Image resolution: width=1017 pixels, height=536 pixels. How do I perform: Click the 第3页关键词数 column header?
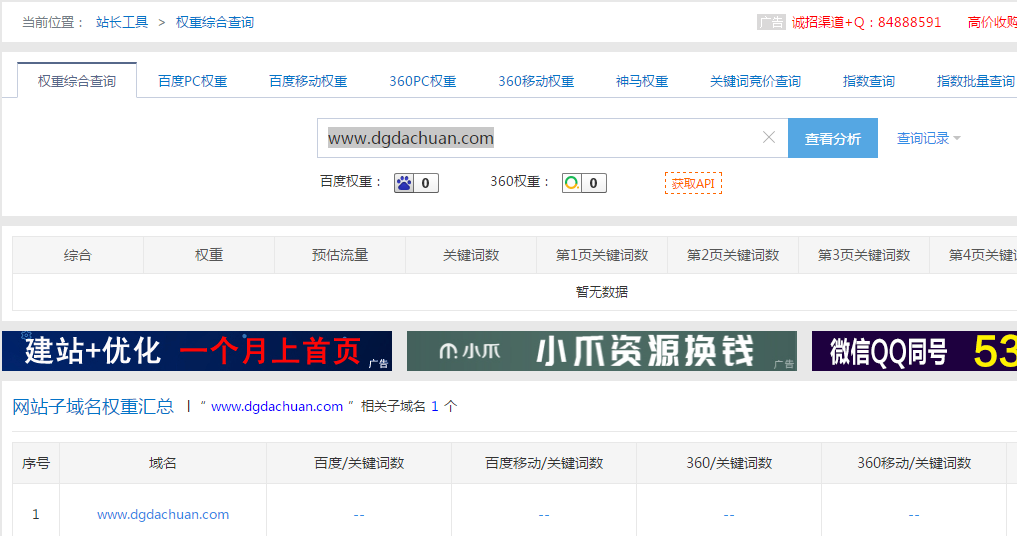(864, 255)
